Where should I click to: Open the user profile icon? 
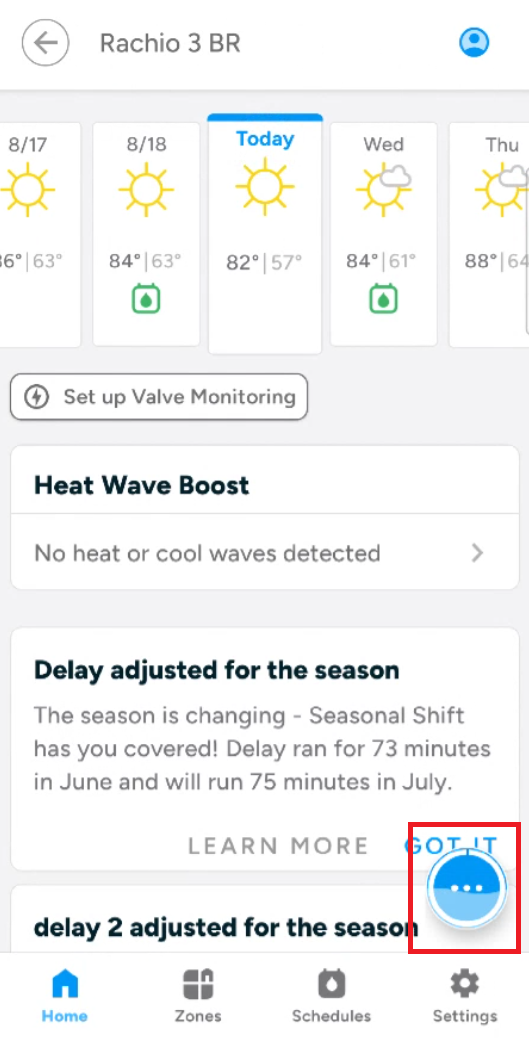474,42
